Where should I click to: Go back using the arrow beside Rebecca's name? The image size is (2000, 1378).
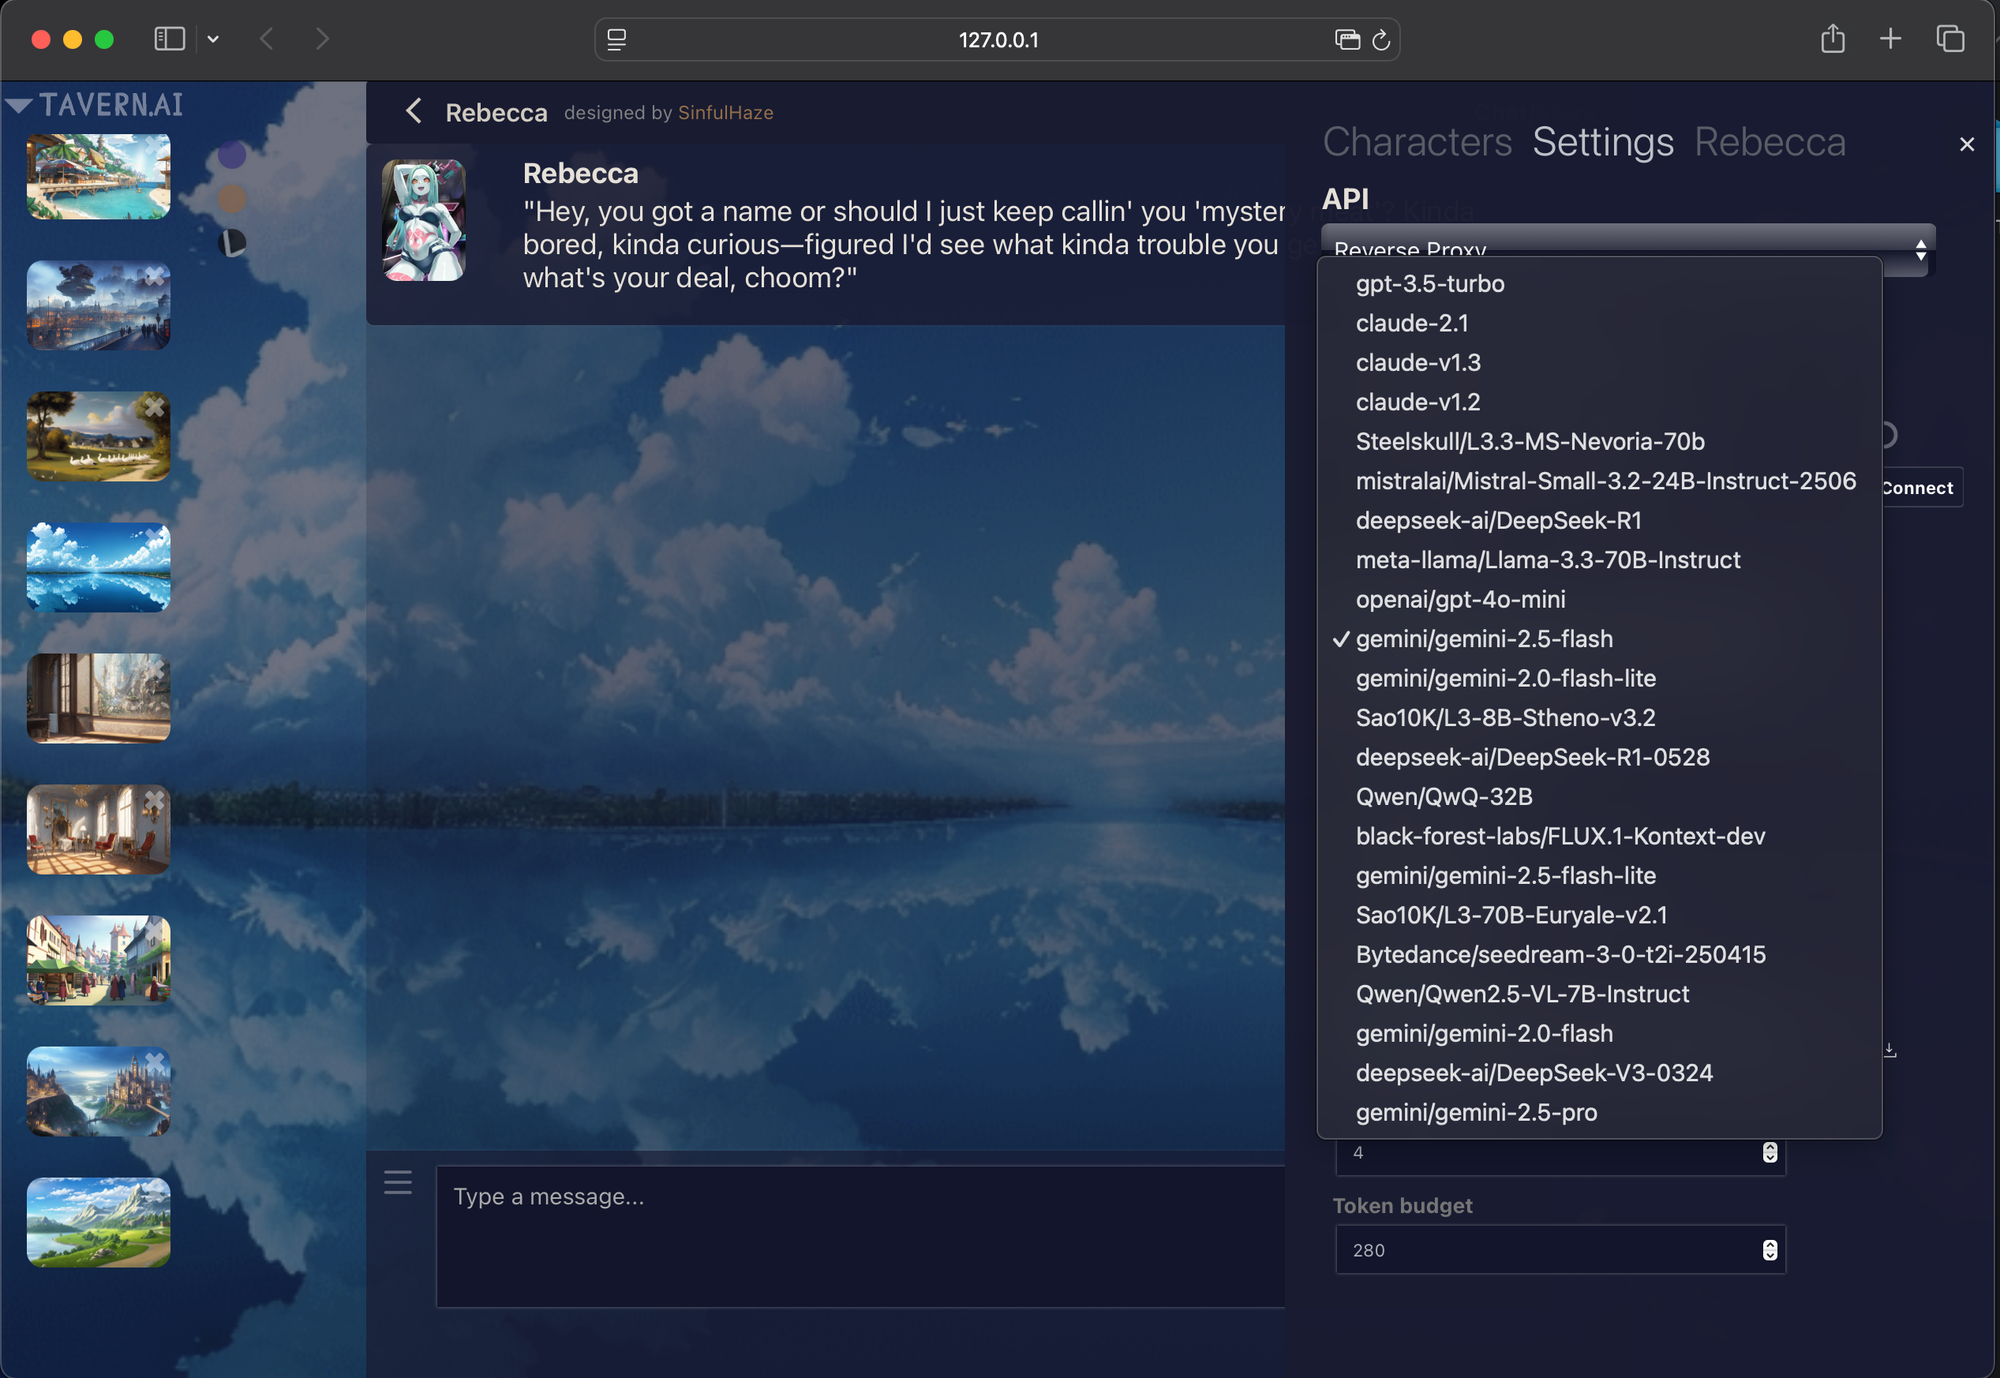click(414, 111)
